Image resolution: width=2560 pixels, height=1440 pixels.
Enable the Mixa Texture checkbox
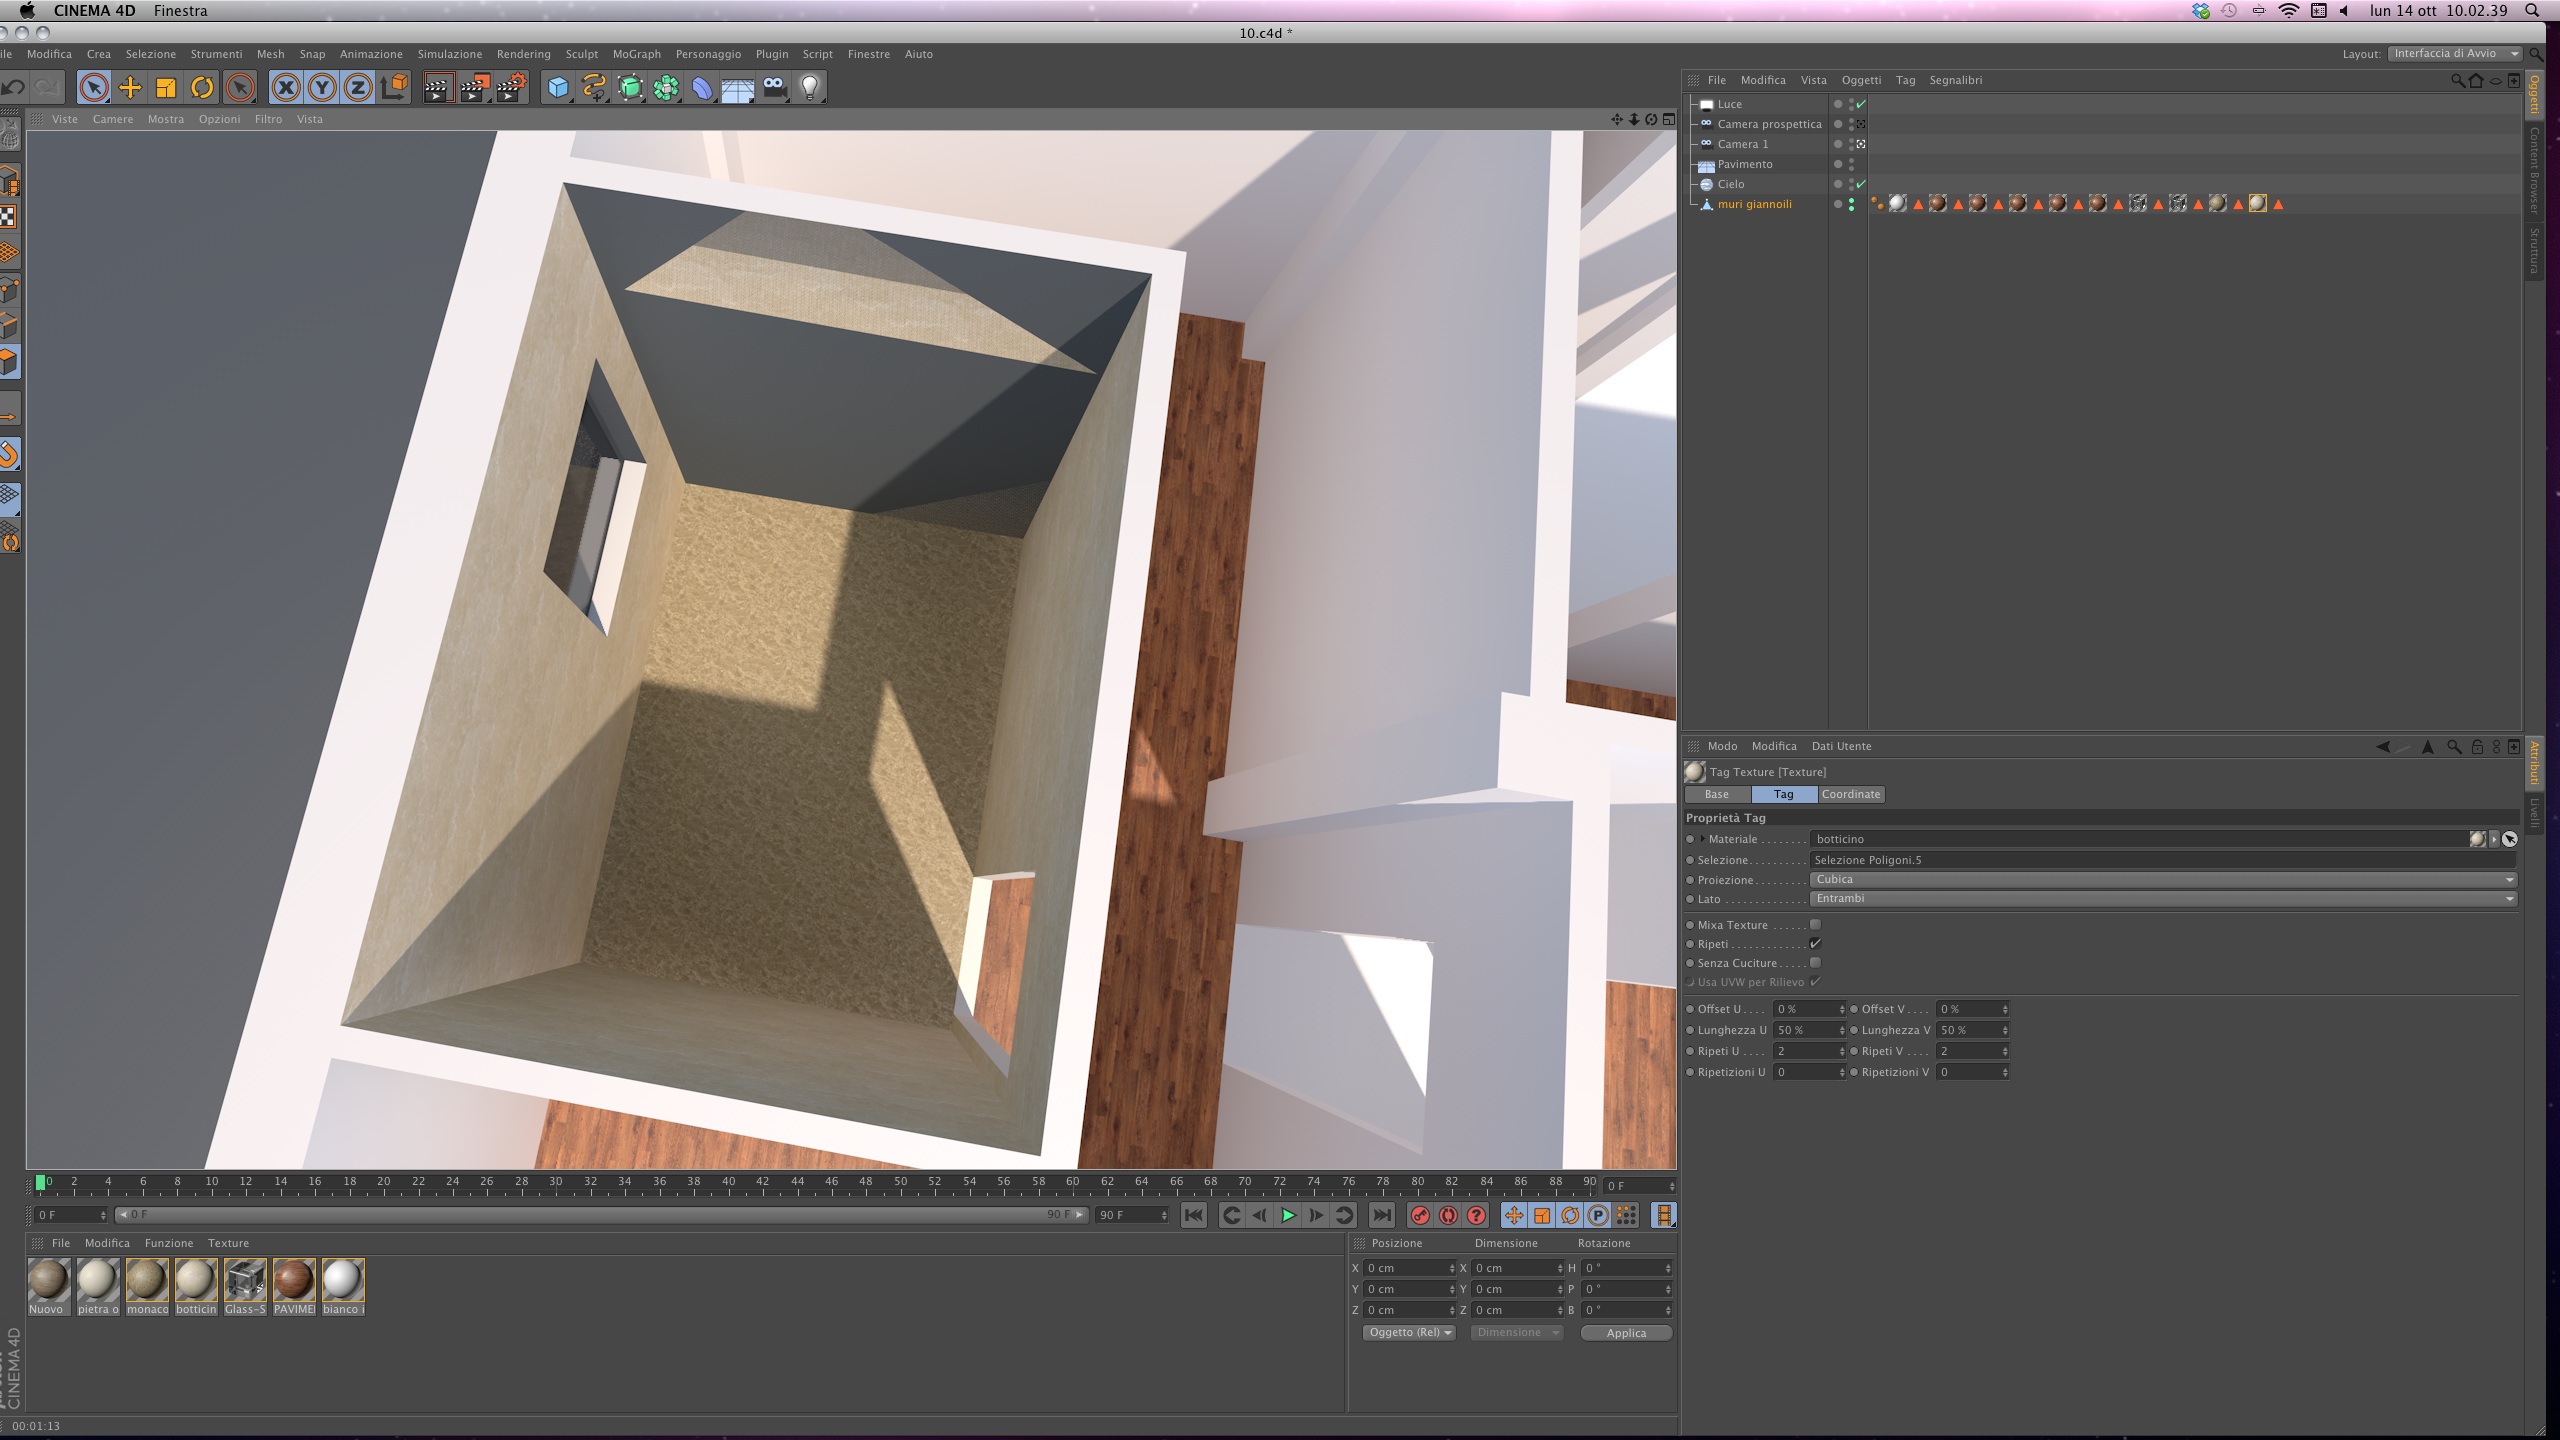tap(1815, 925)
